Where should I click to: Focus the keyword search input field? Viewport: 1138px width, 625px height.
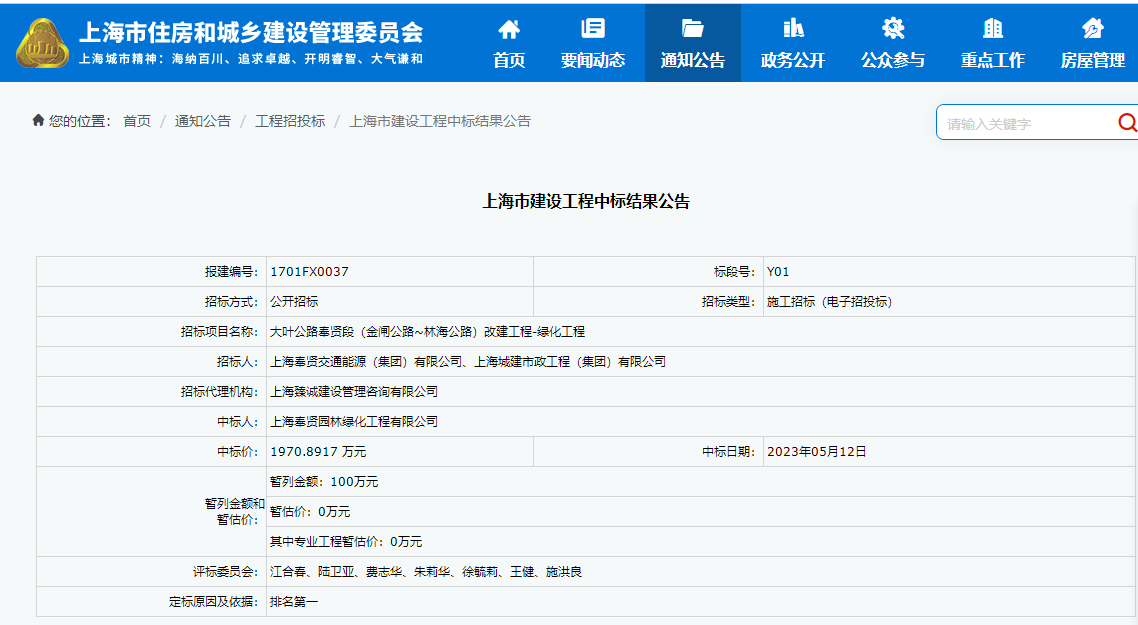point(1025,123)
